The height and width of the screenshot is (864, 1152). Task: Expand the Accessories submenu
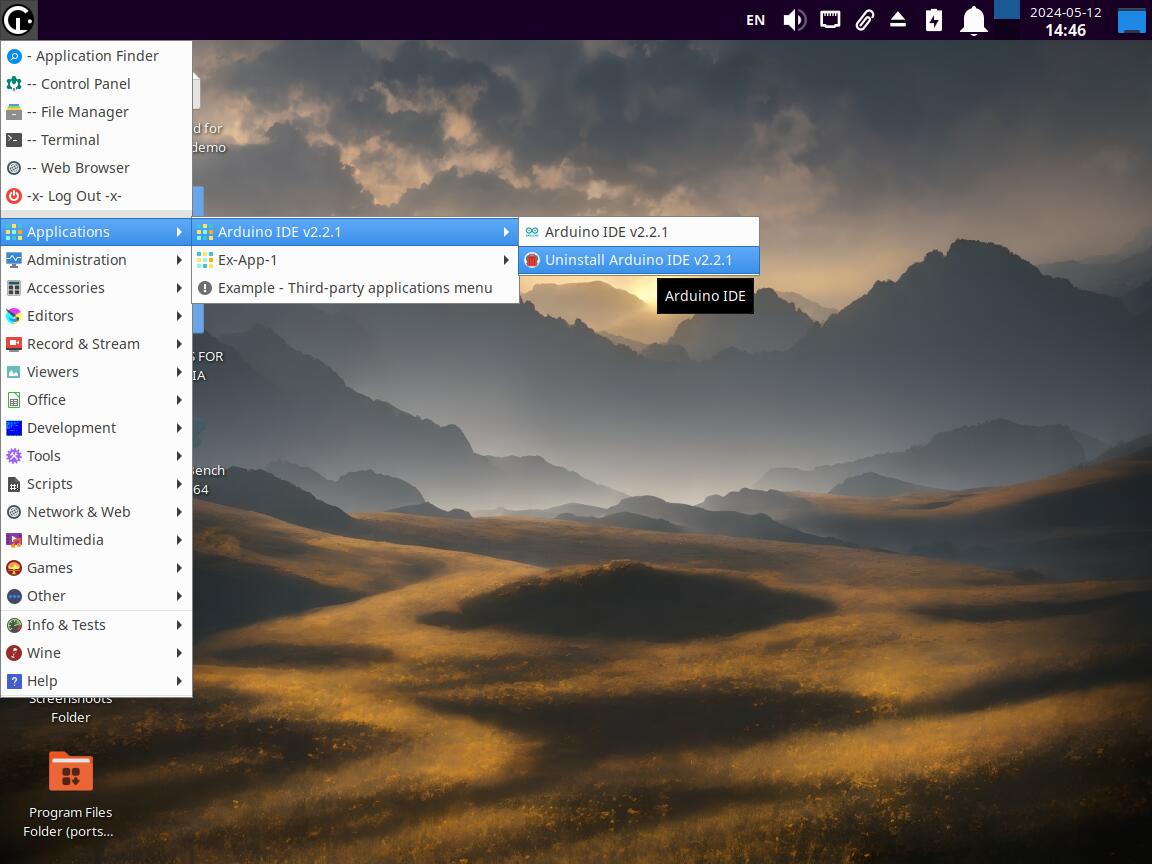(96, 288)
